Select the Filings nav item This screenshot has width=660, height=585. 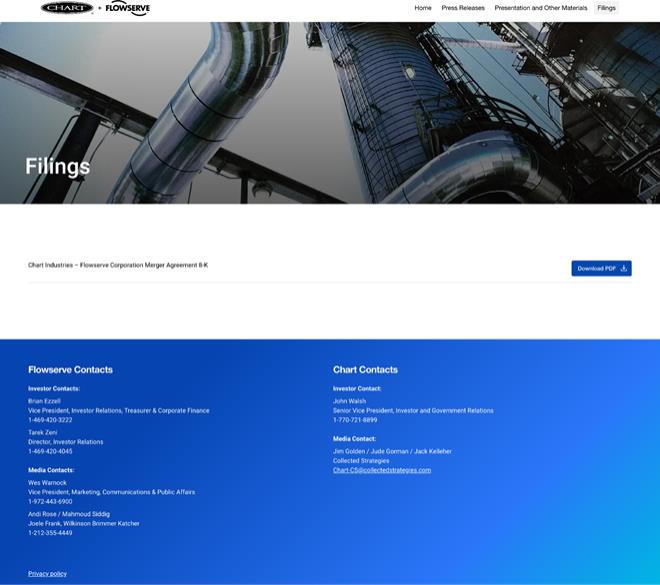pyautogui.click(x=606, y=8)
